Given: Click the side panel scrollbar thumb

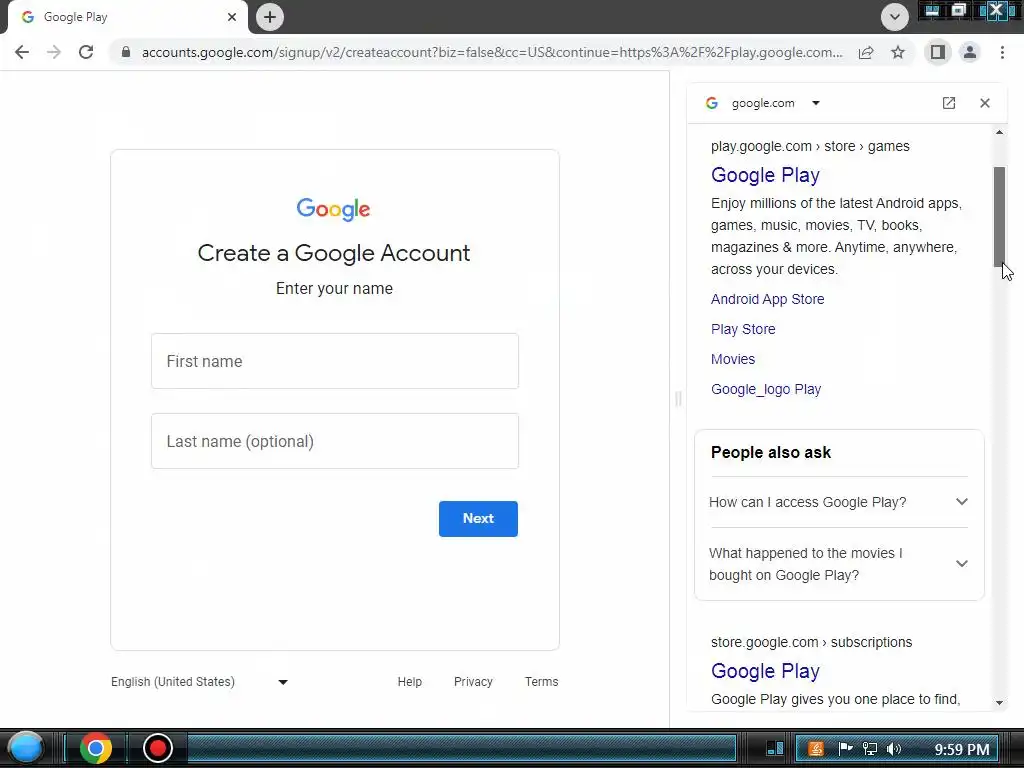Looking at the screenshot, I should pos(999,216).
